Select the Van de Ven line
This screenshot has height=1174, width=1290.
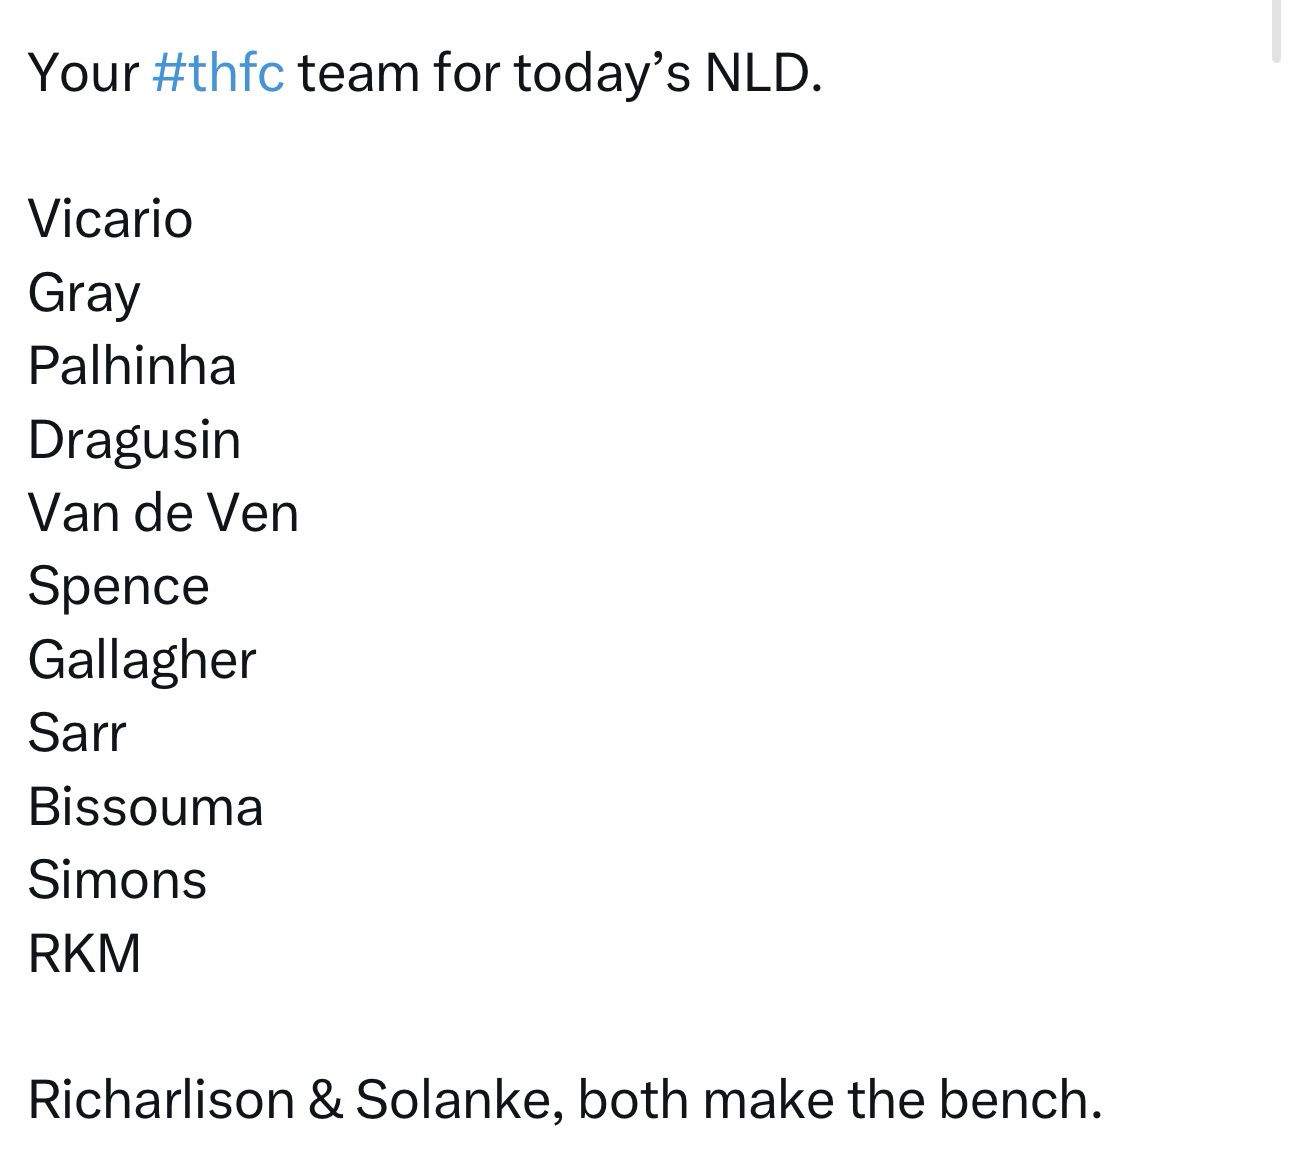coord(163,513)
